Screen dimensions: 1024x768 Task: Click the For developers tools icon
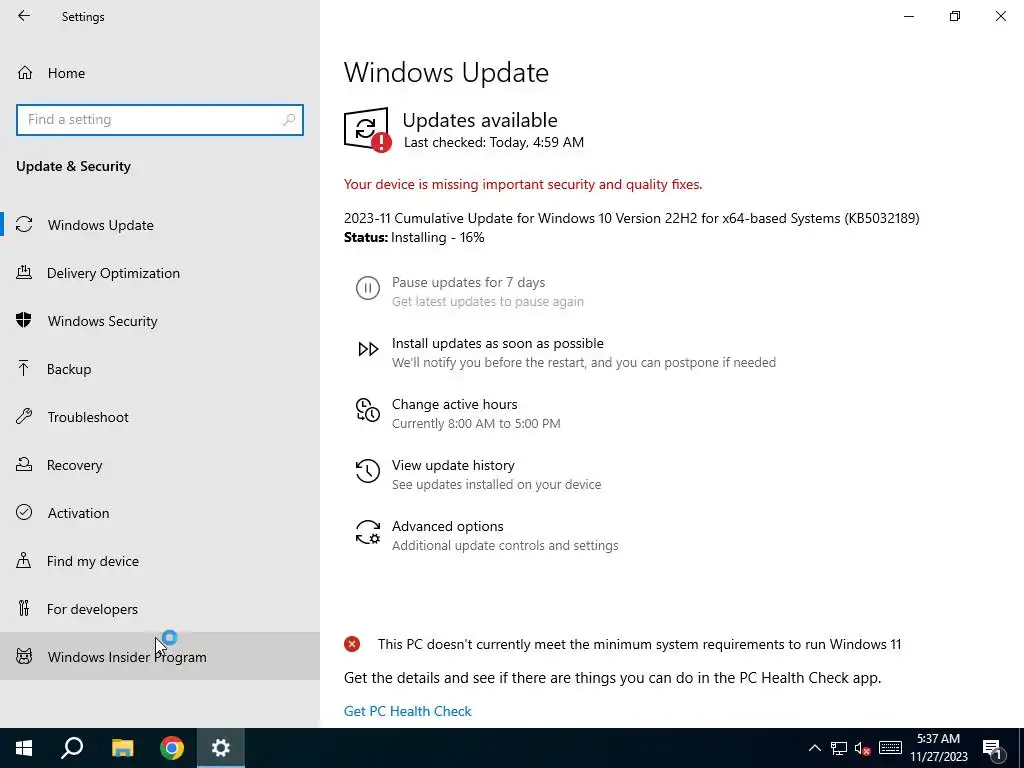24,609
